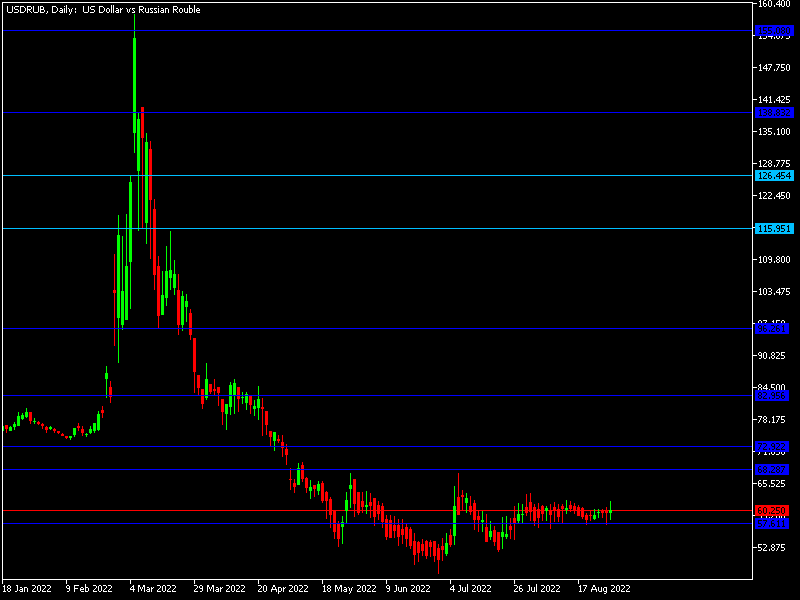
Task: Click the 9 Jun 2022 date label
Action: [x=408, y=588]
